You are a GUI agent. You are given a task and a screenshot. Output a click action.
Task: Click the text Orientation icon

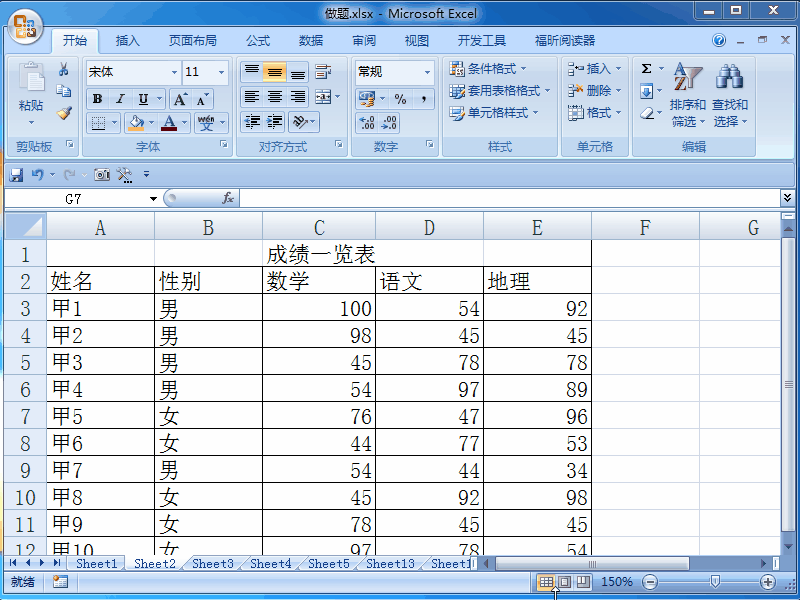pos(299,121)
